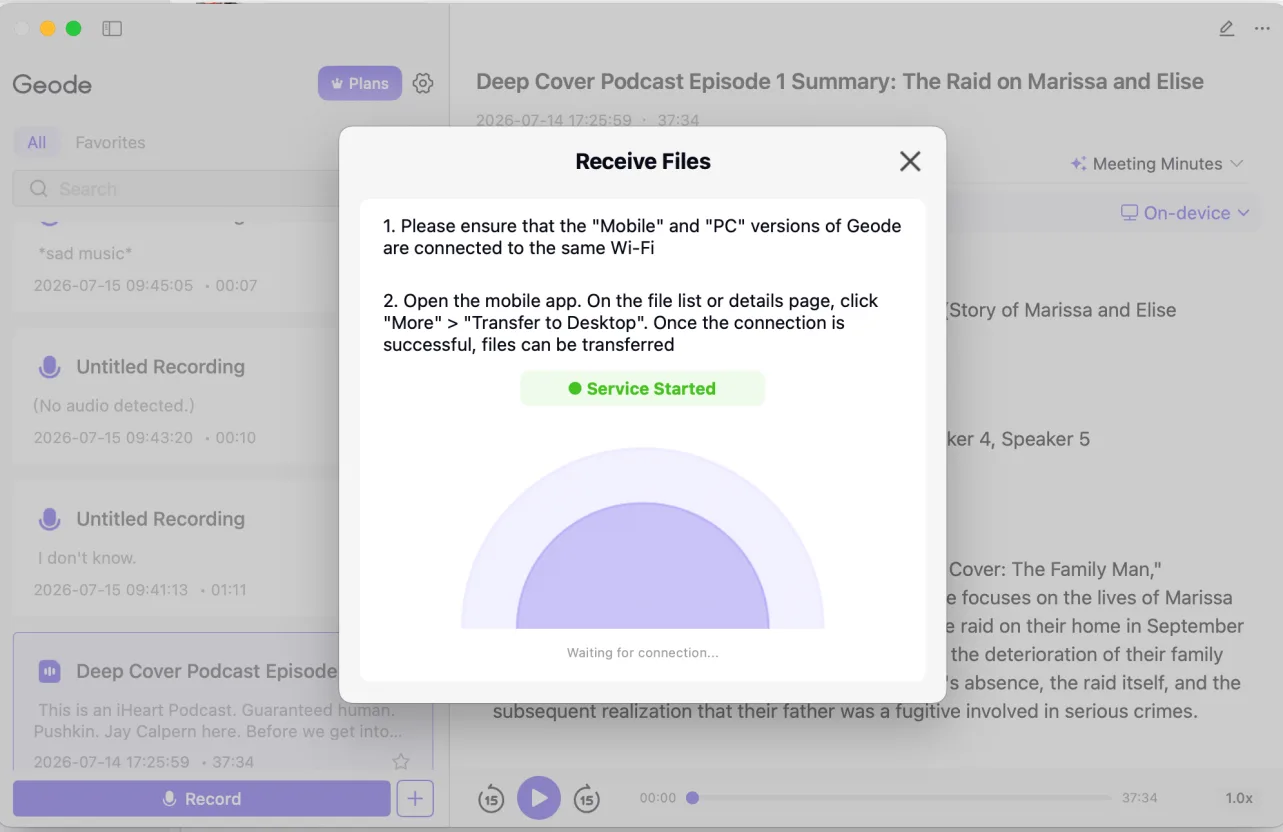Click the Deep Cover Podcast summary title
Viewport: 1283px width, 832px height.
point(840,82)
